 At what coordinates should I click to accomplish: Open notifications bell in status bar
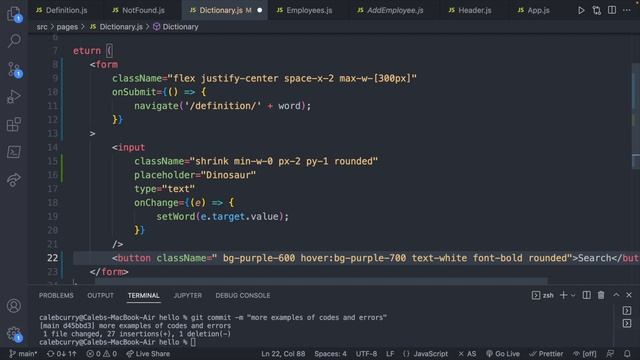click(x=627, y=353)
